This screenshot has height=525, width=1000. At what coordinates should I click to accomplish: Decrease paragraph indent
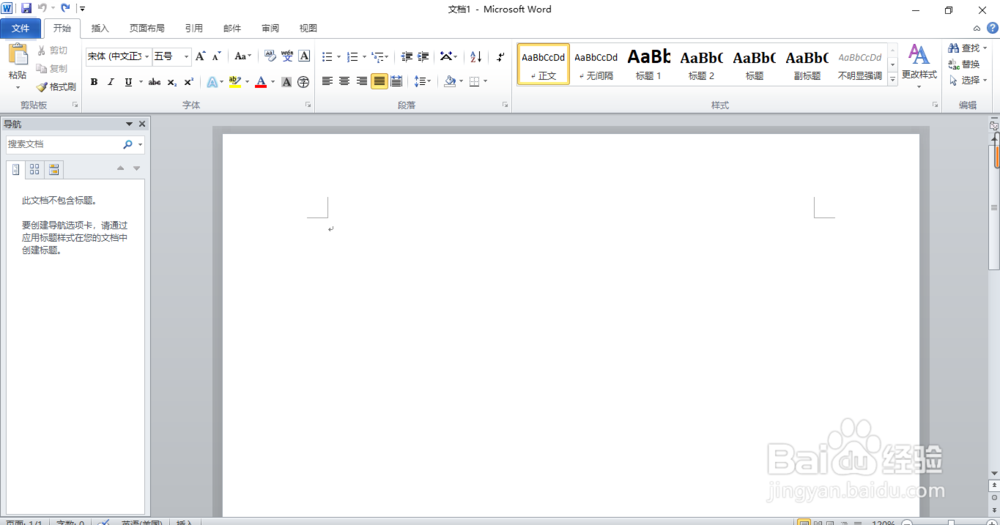[406, 57]
